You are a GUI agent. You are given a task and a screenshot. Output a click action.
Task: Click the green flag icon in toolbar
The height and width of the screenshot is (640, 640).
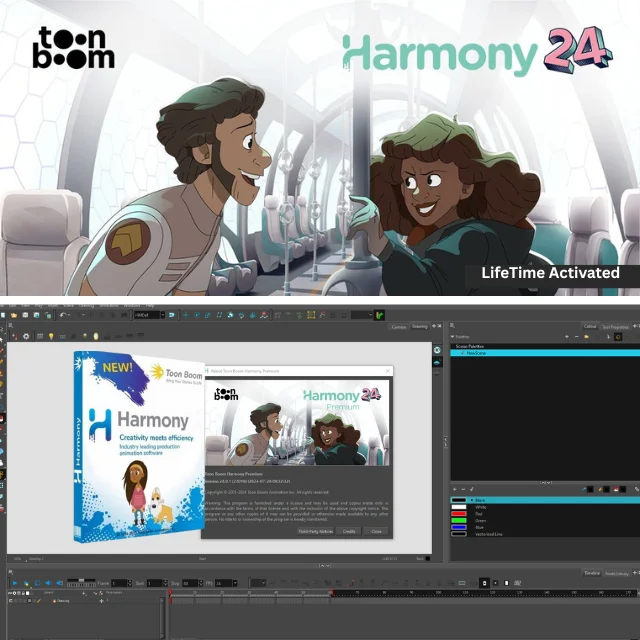click(x=380, y=315)
